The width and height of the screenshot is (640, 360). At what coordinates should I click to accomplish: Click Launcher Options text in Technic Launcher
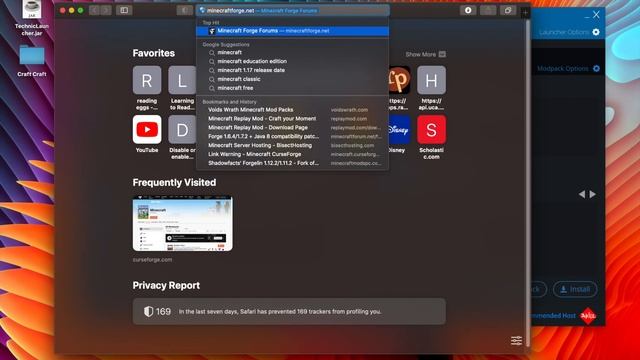[x=564, y=32]
